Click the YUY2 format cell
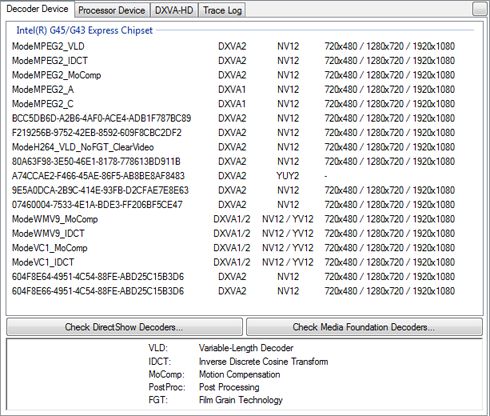The image size is (490, 416). (288, 176)
